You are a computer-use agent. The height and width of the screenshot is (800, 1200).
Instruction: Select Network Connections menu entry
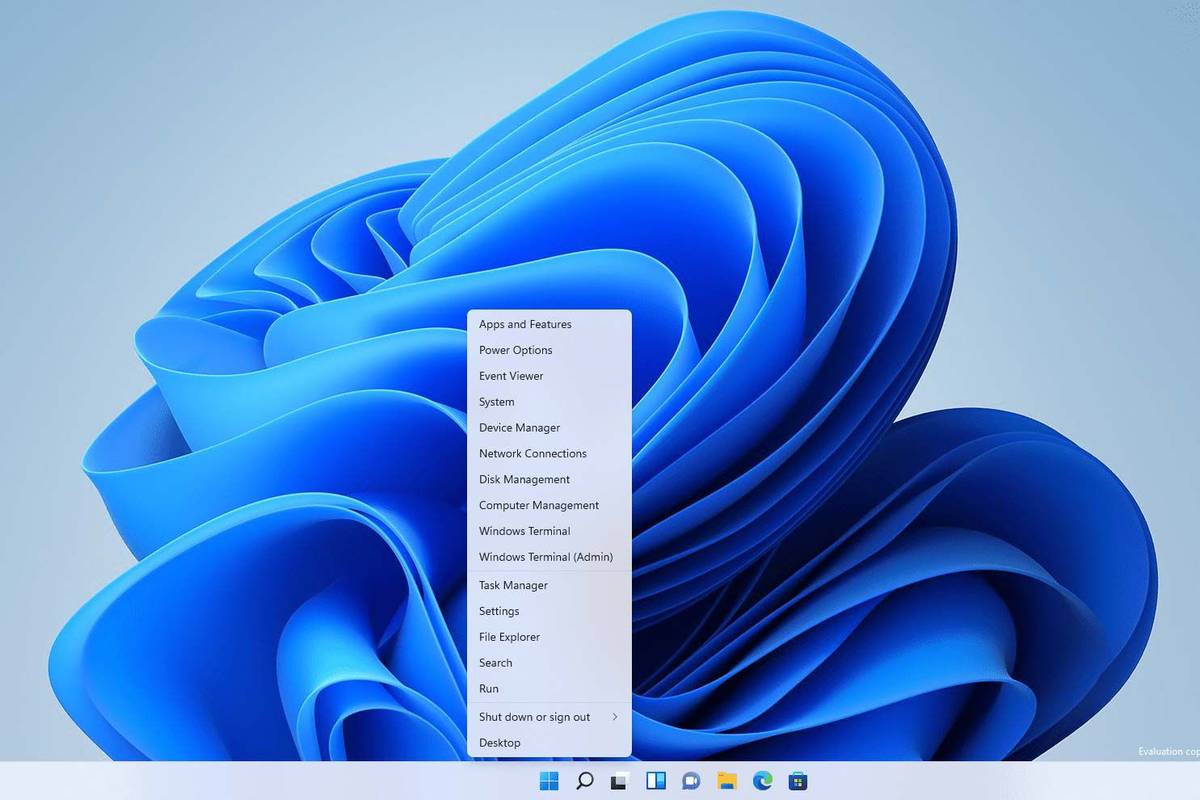[x=532, y=454]
